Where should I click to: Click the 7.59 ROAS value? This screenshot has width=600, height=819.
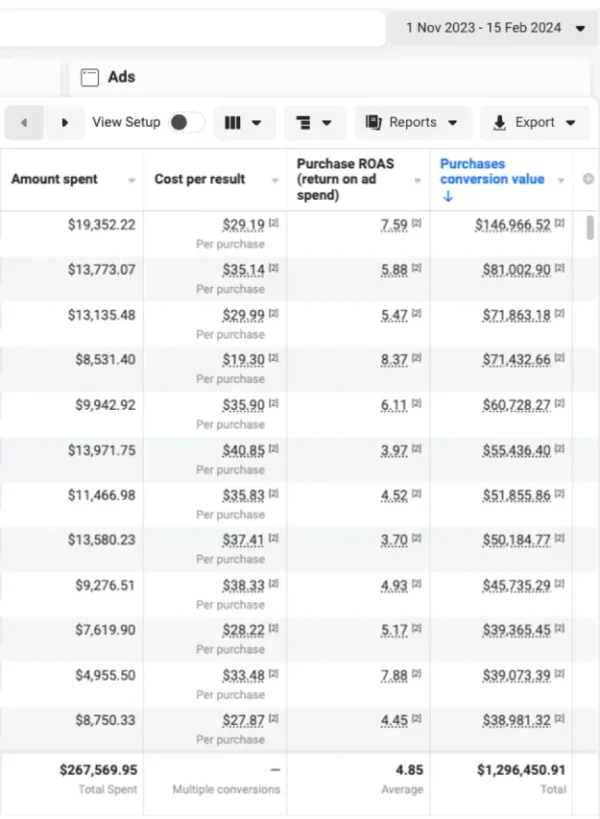pos(394,225)
